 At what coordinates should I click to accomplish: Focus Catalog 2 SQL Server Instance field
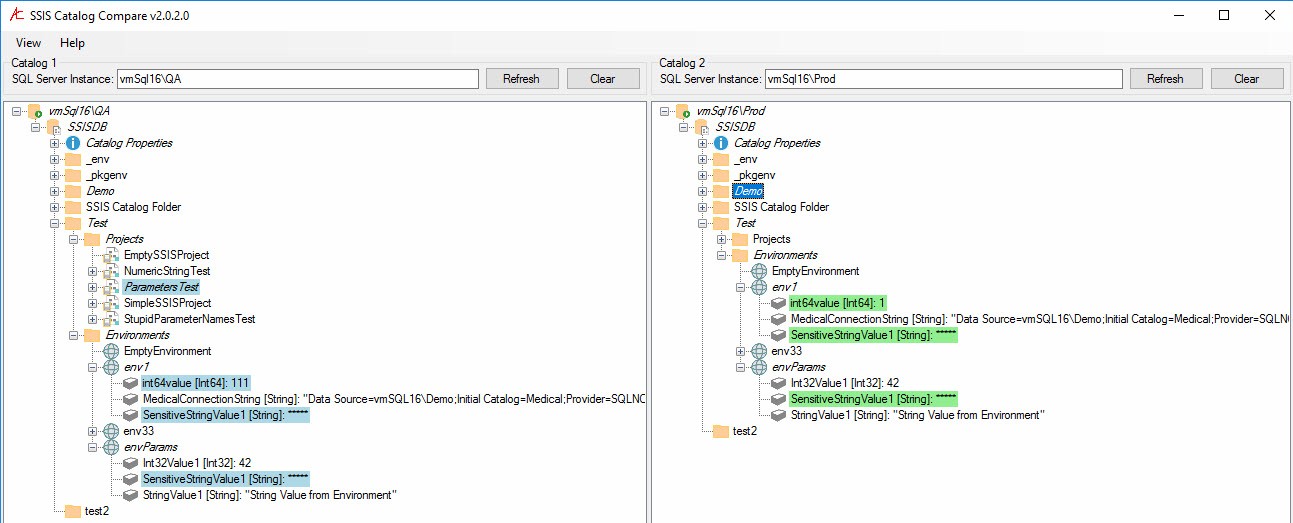[x=942, y=79]
